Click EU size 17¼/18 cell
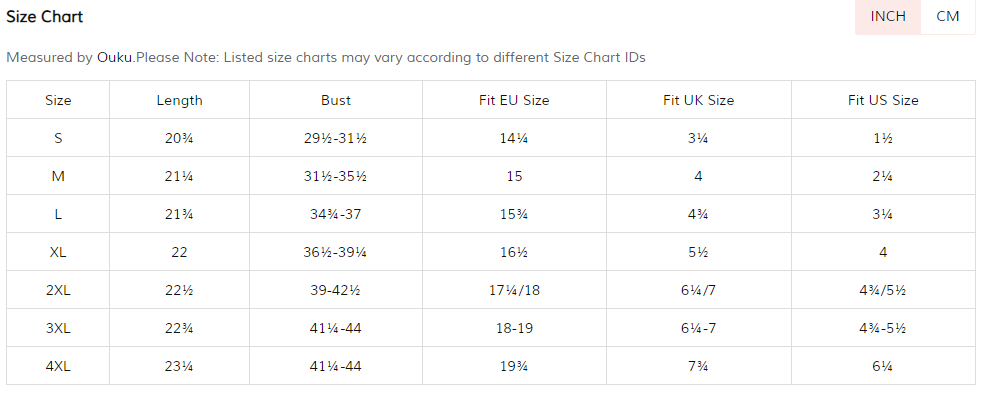The height and width of the screenshot is (402, 981). [514, 290]
